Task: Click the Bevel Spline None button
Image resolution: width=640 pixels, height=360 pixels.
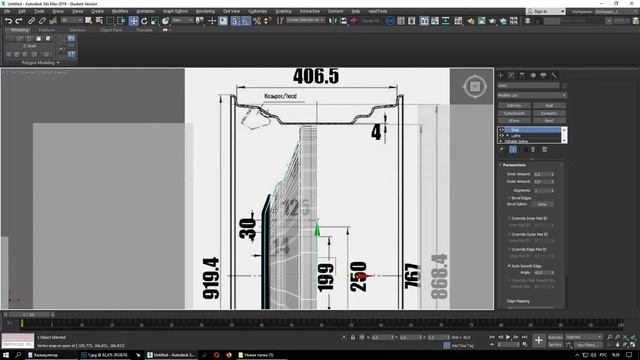Action: click(542, 204)
